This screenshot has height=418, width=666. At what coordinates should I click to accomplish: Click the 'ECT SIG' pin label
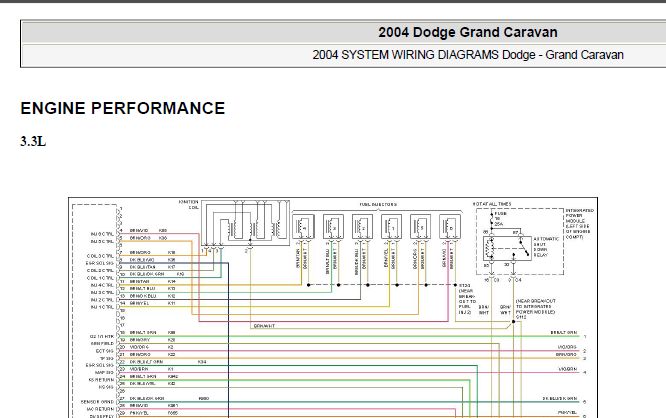(104, 351)
